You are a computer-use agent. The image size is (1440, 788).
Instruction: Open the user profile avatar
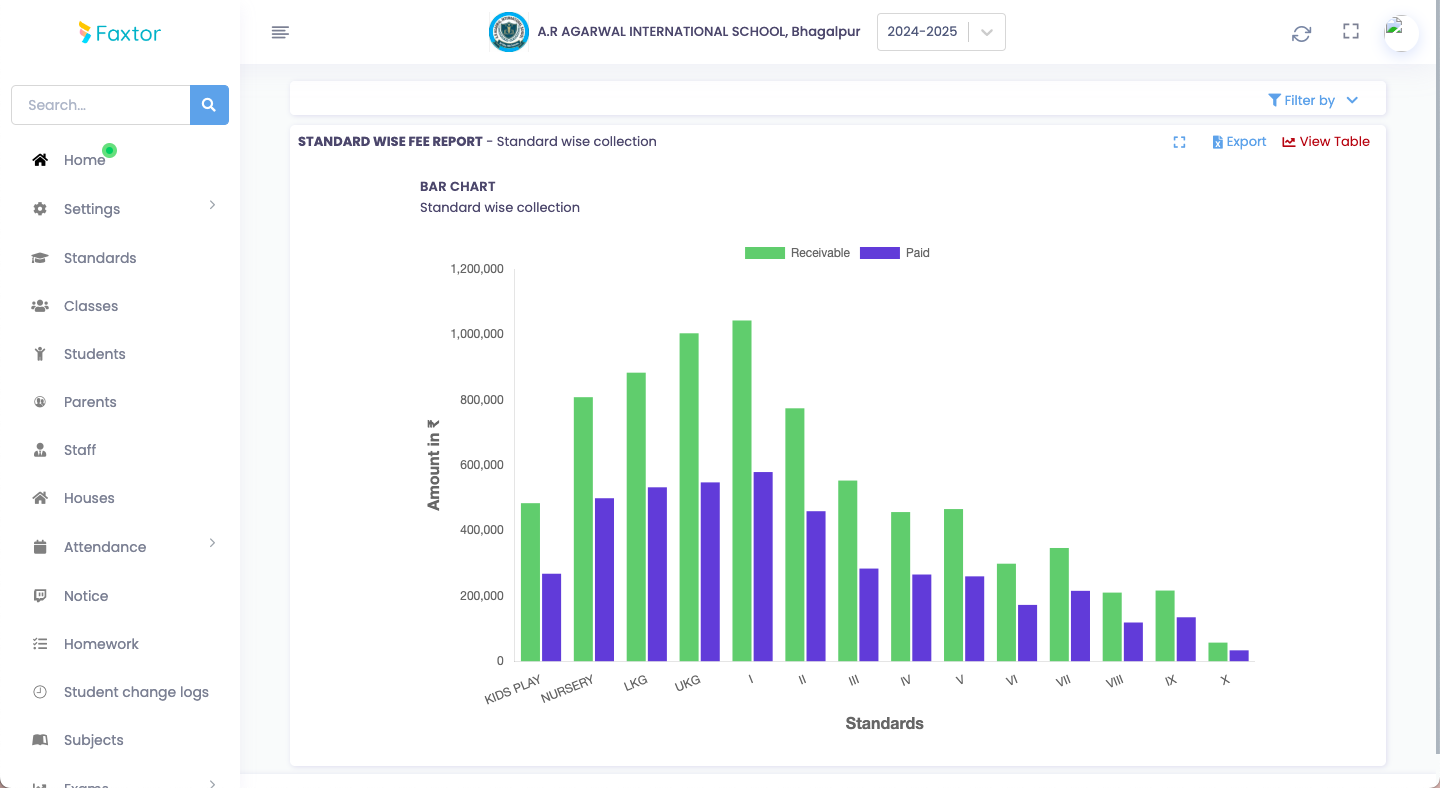coord(1400,32)
